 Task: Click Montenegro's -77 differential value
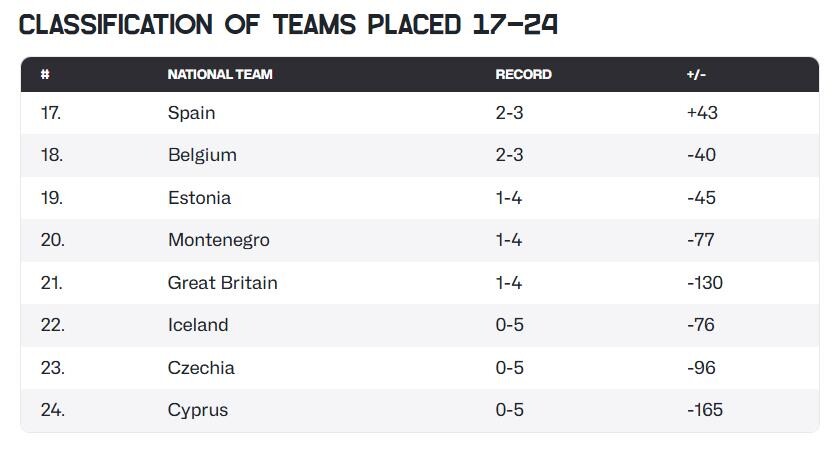pyautogui.click(x=701, y=240)
